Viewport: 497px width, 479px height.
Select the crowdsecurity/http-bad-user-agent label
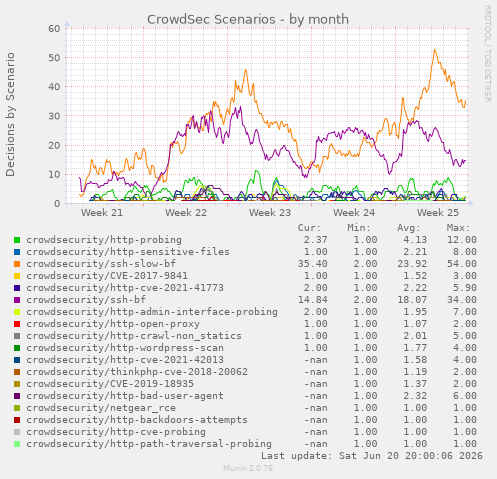coord(125,396)
